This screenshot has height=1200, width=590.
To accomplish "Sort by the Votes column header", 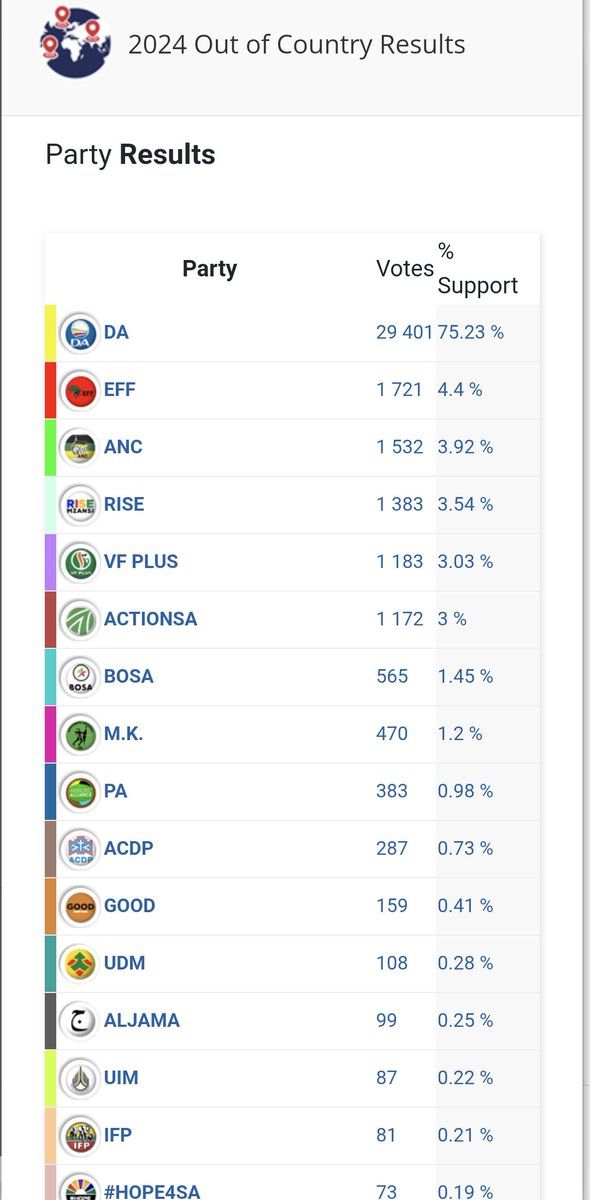I will coord(405,268).
